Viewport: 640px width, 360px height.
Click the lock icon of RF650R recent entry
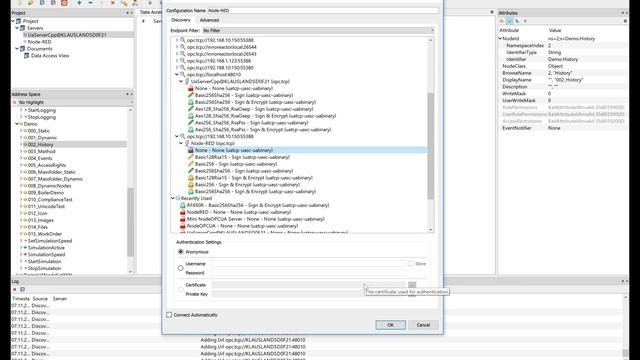coord(183,205)
